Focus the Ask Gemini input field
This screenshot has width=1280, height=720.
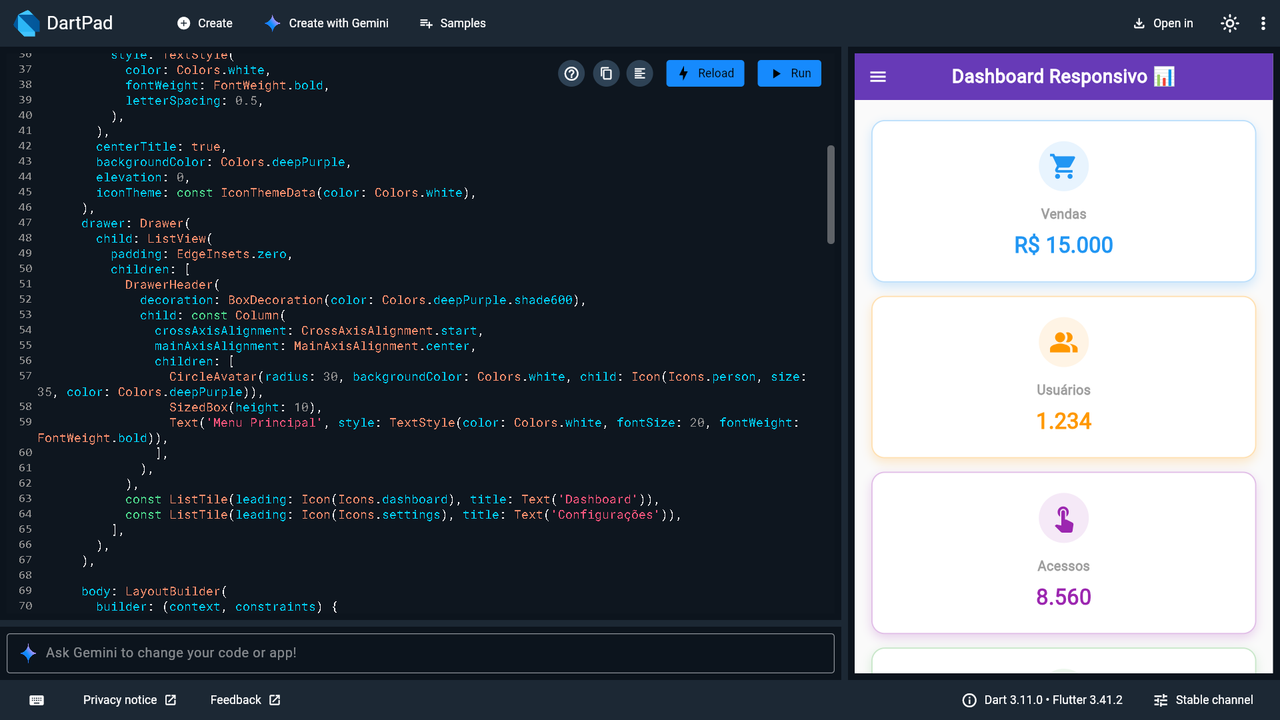[x=421, y=653]
